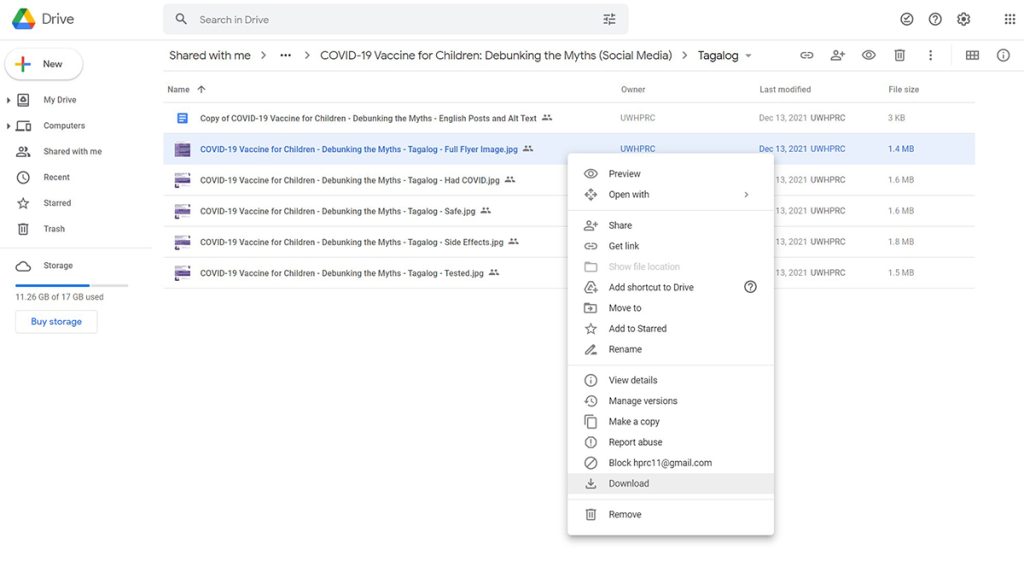Choose Manage versions menu item
This screenshot has height=561, width=1024.
[x=671, y=401]
